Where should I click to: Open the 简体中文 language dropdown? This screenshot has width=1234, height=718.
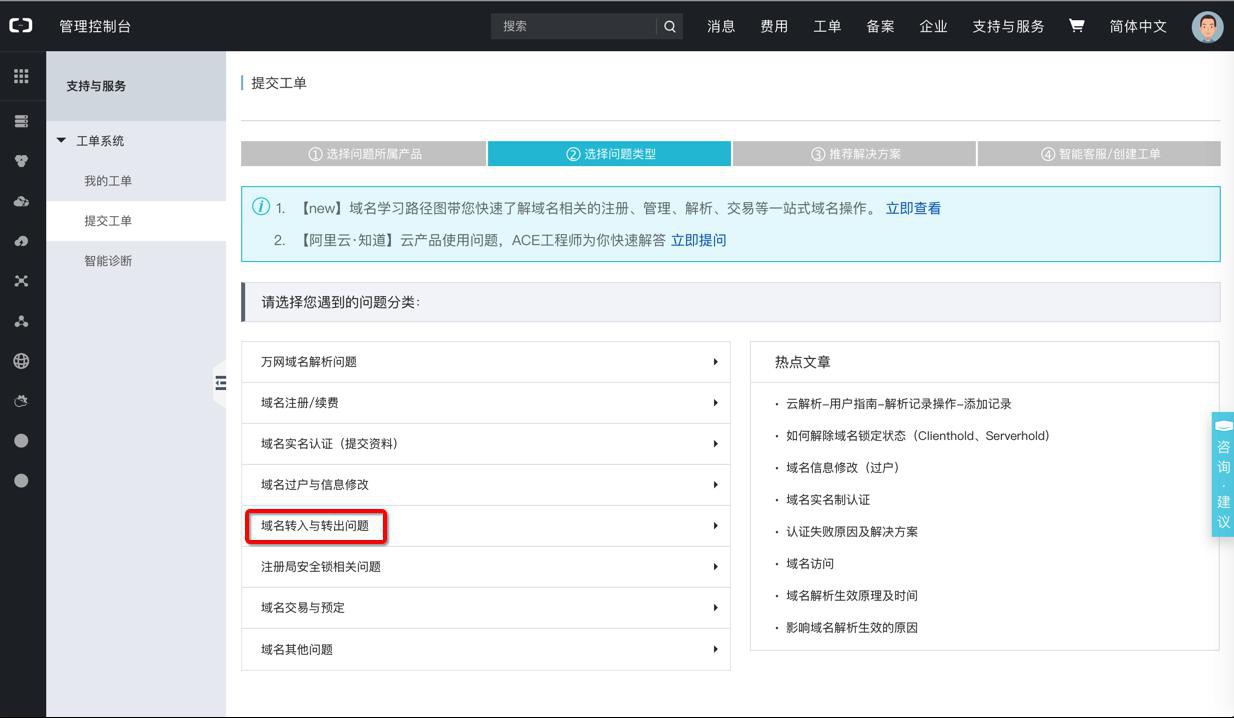coord(1138,27)
